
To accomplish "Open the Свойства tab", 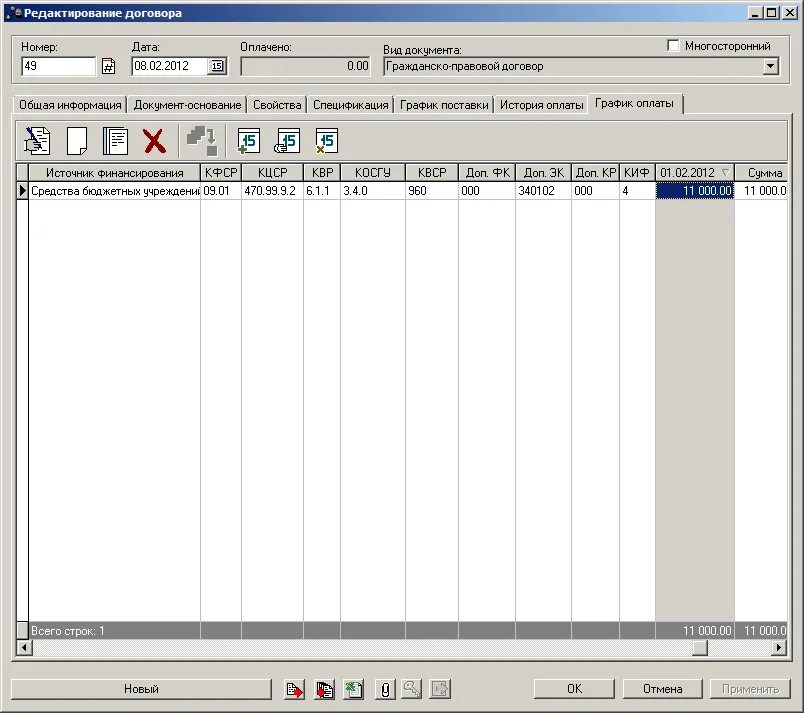I will coord(277,105).
